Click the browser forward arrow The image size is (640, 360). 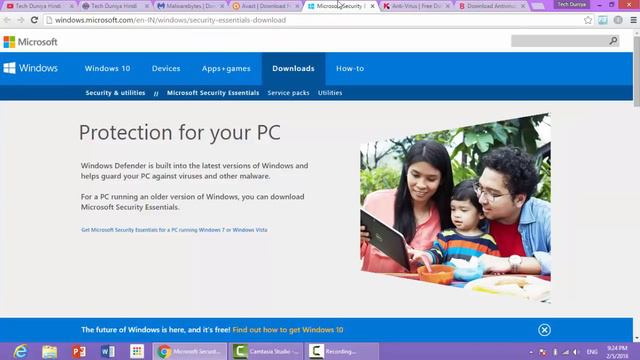[20, 20]
